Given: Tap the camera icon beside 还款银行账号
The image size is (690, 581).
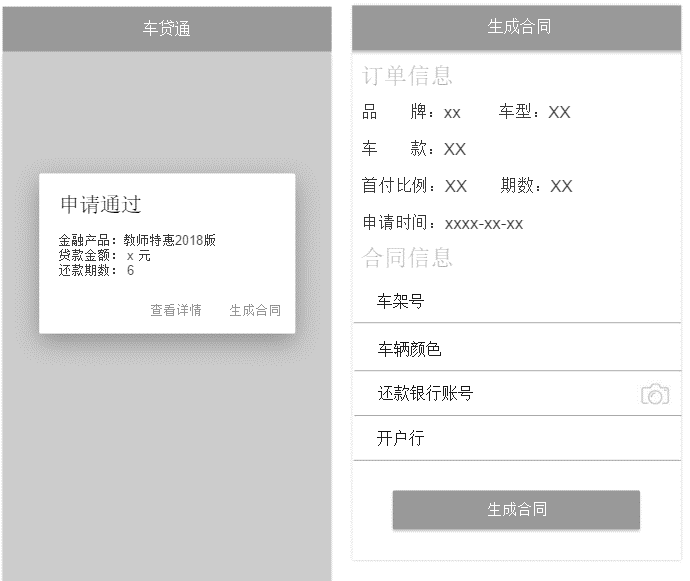Looking at the screenshot, I should coord(654,394).
